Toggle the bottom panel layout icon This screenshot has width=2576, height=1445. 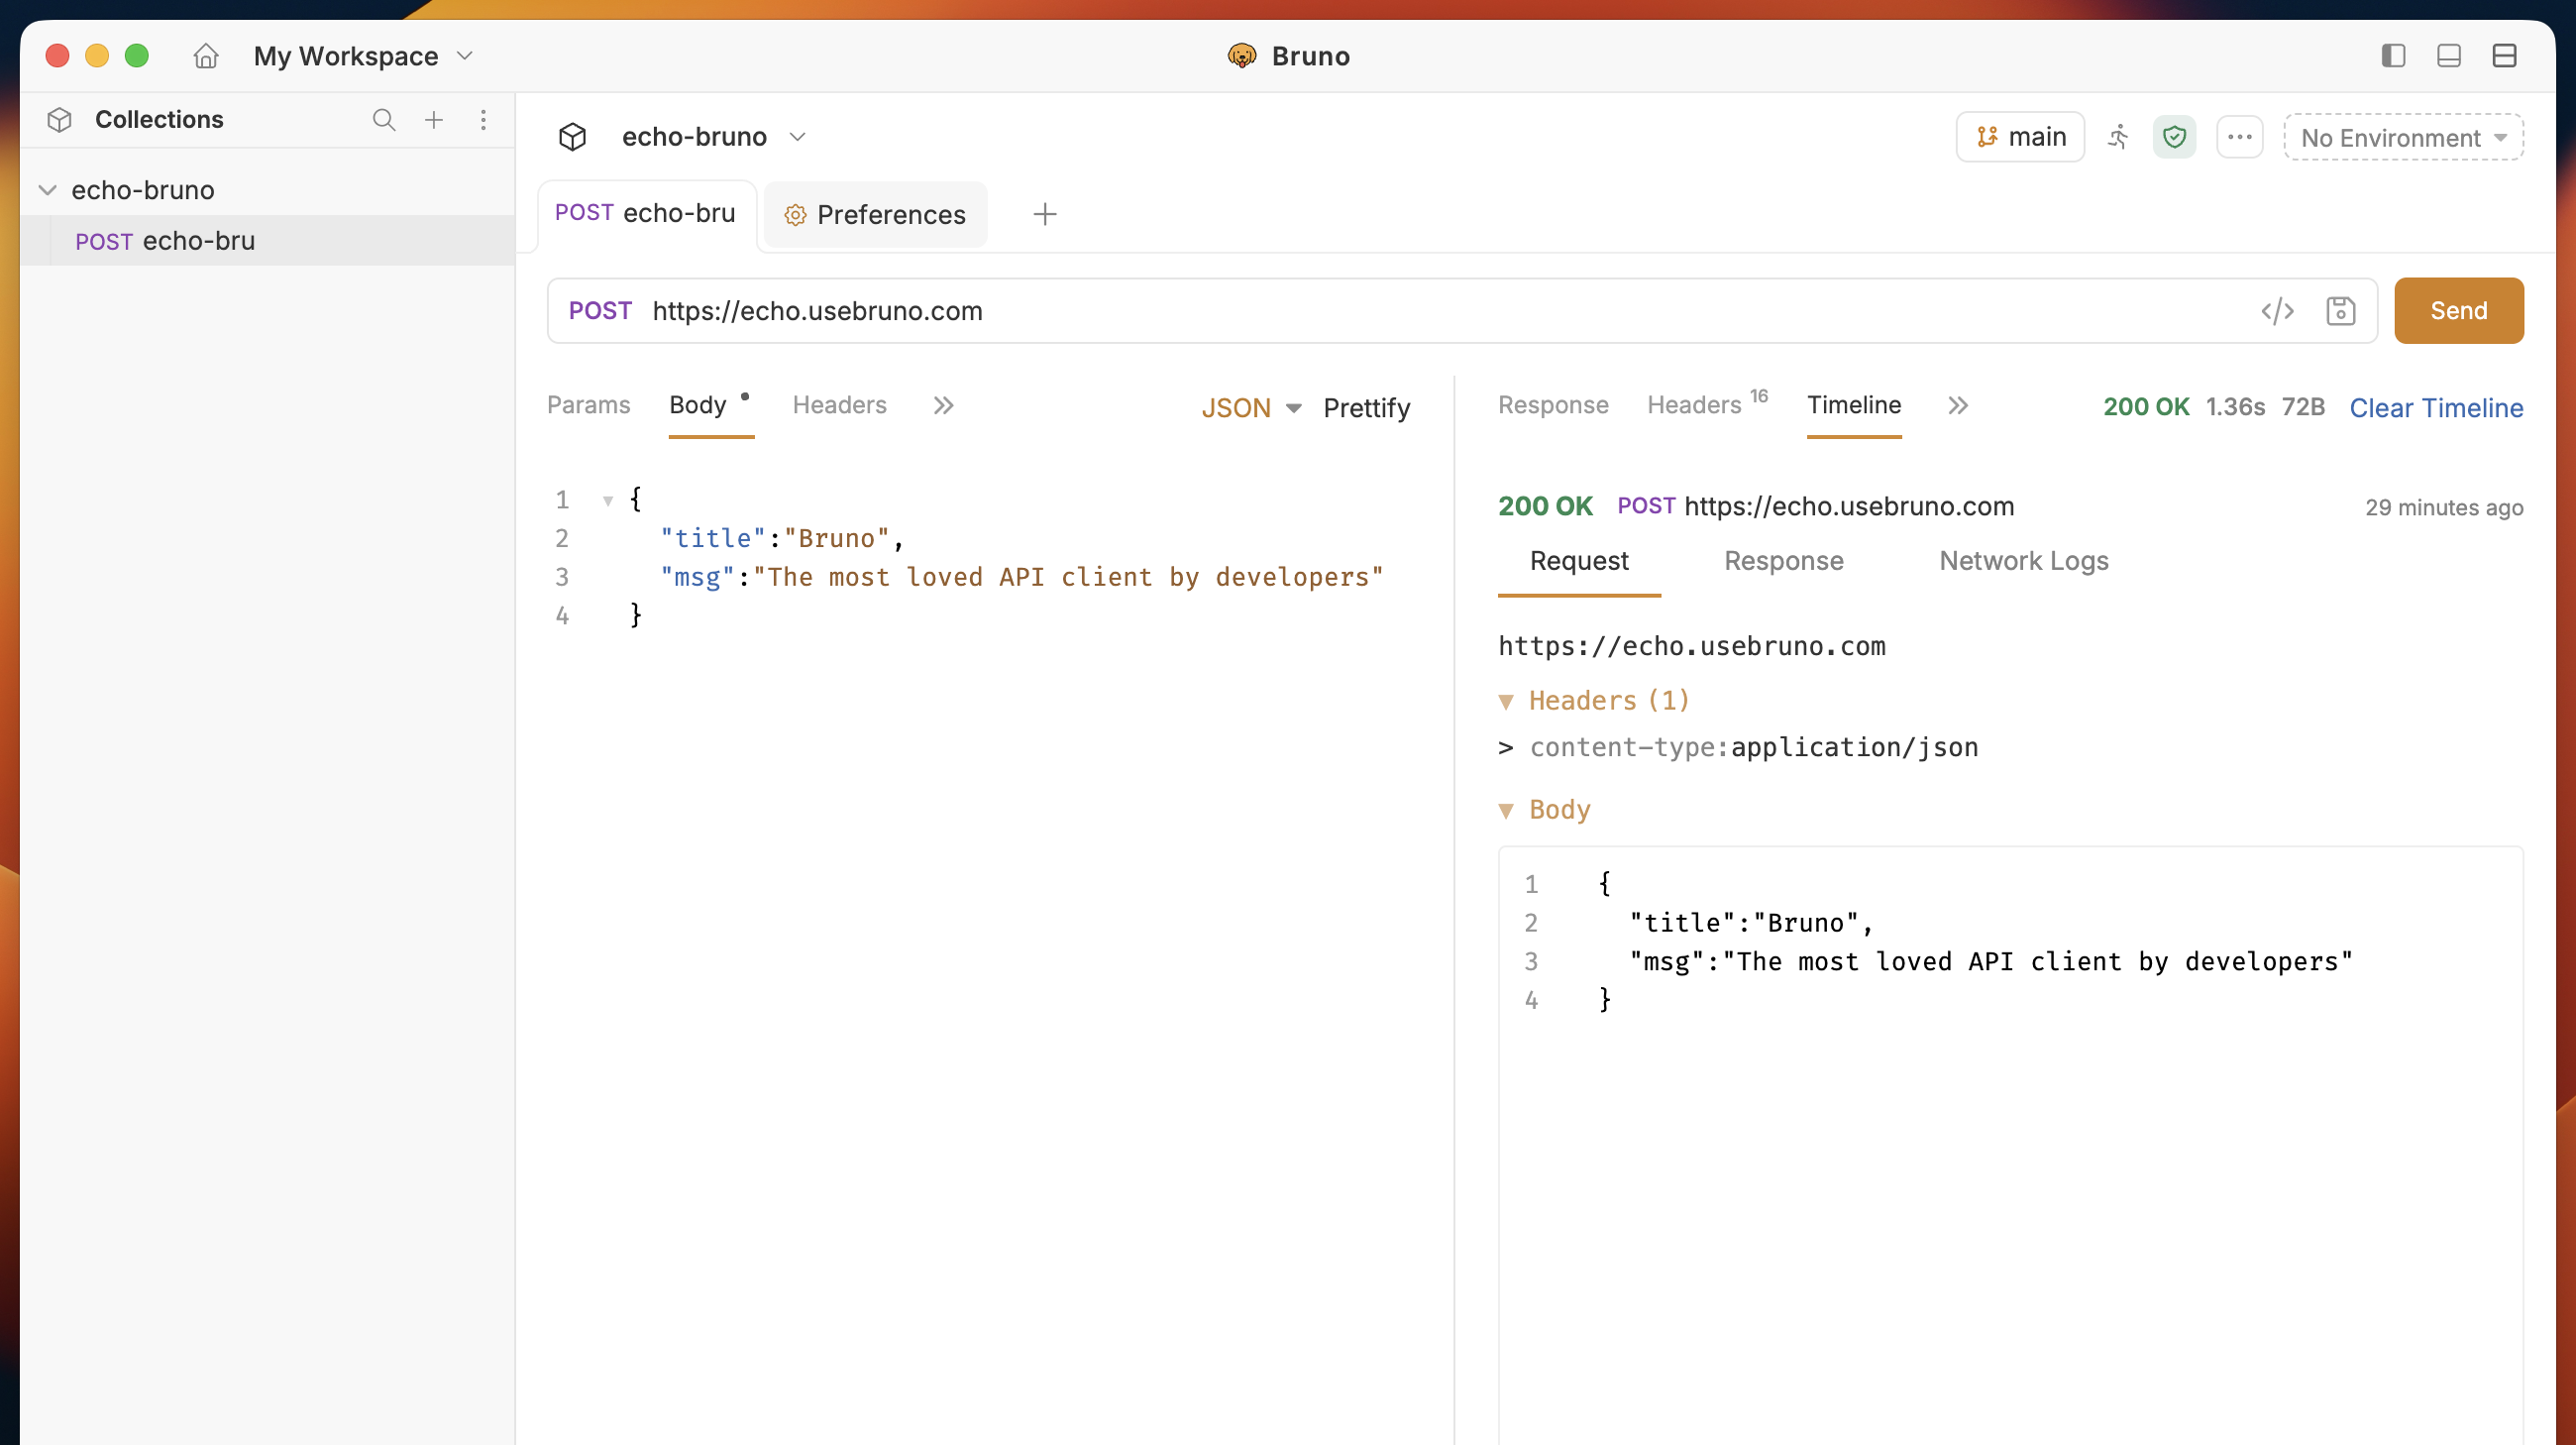point(2449,56)
